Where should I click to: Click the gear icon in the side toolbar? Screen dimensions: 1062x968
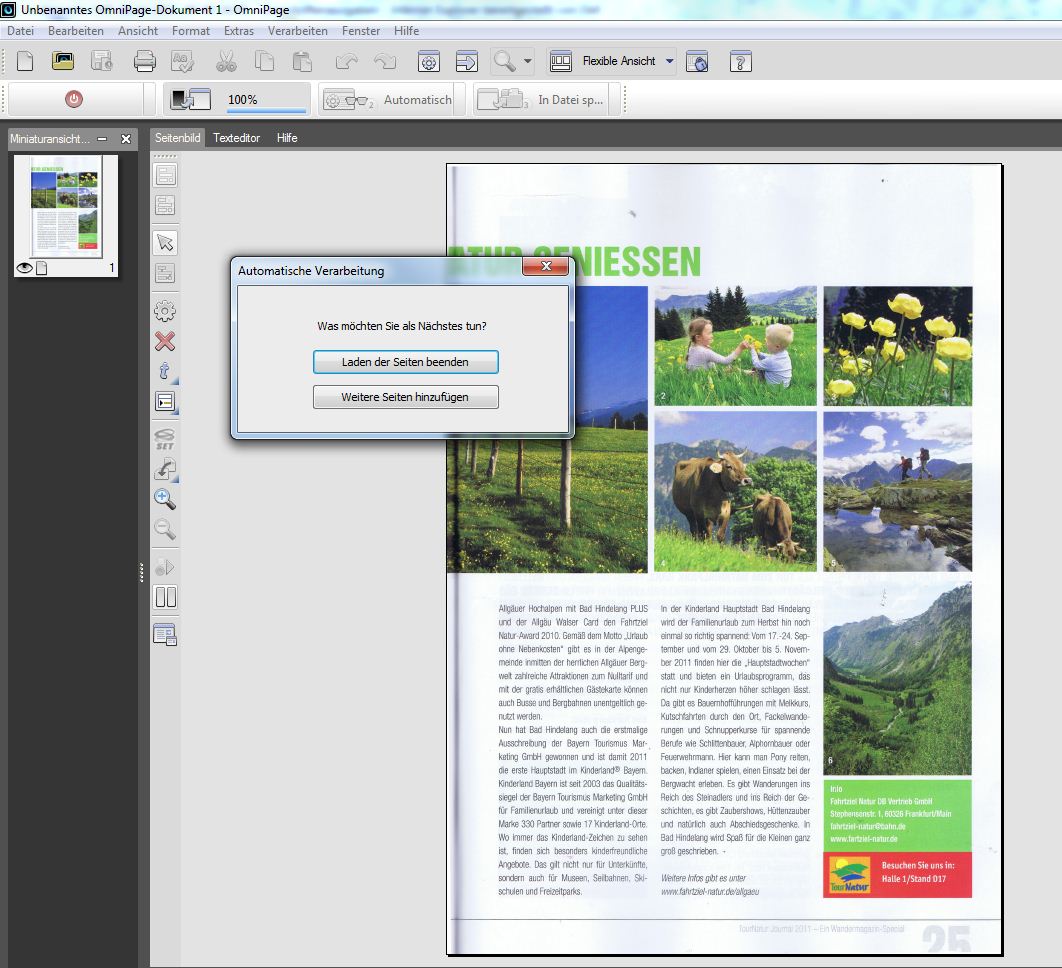[165, 311]
